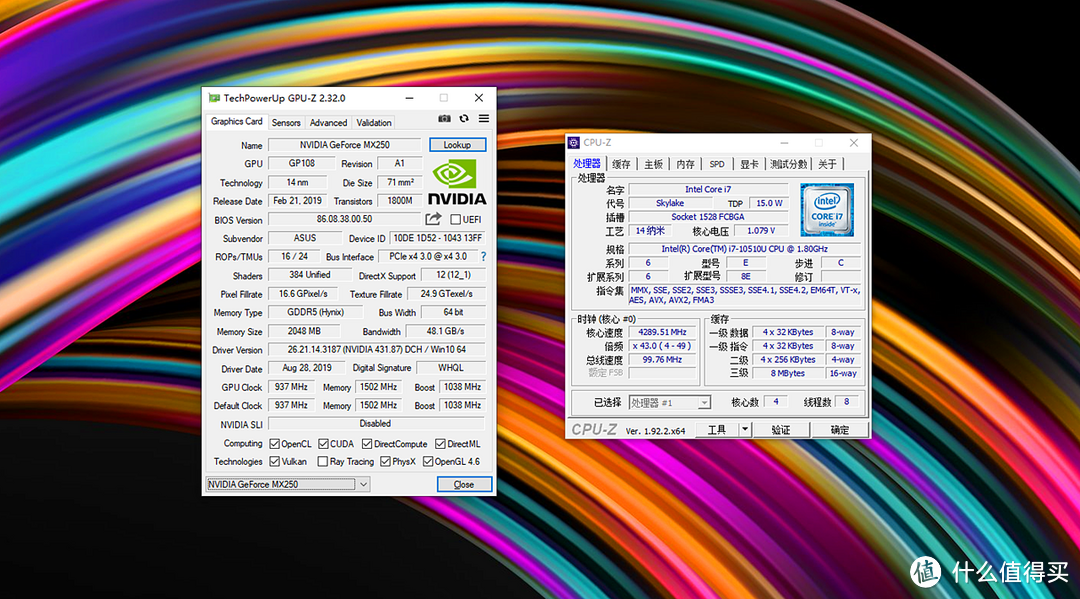Open the GPU-Z hamburger menu

click(484, 118)
